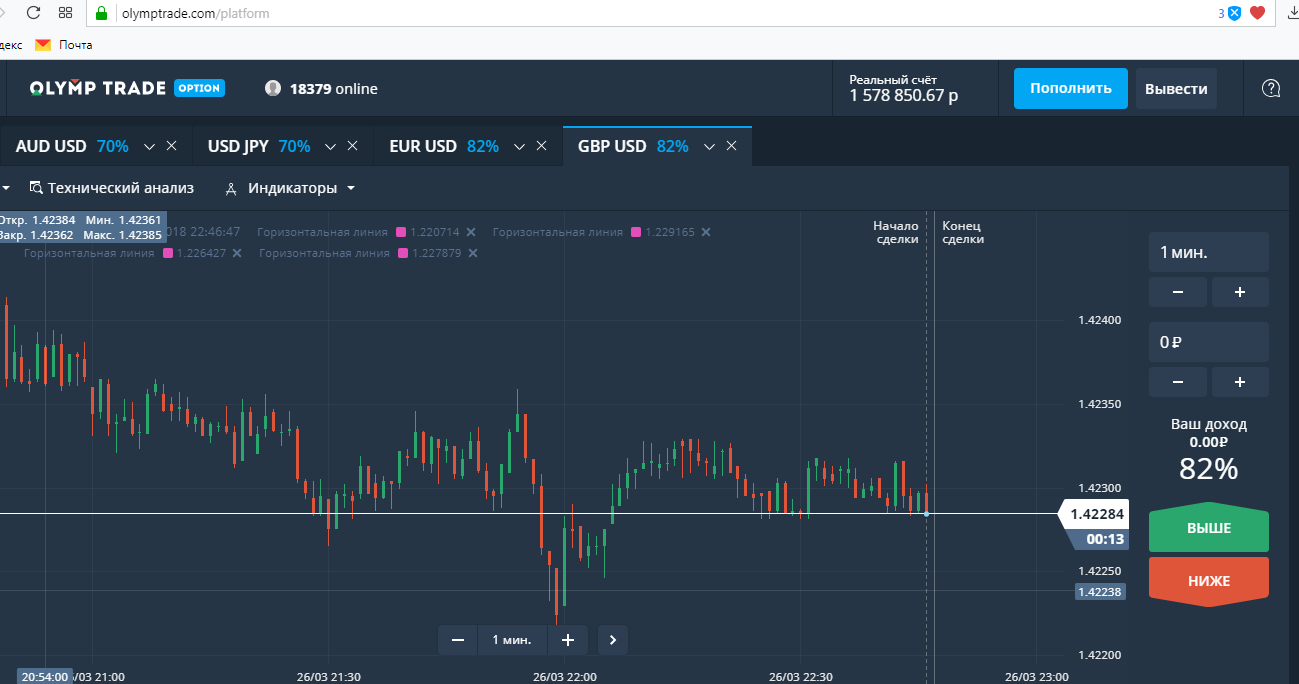Click the trade duration field 1 мин.
1299x684 pixels.
coord(1209,252)
